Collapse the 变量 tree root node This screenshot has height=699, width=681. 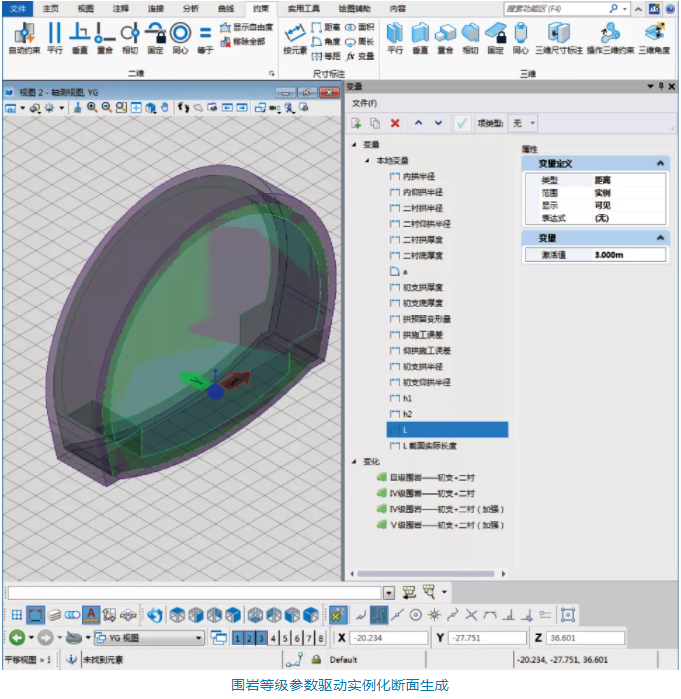click(354, 144)
